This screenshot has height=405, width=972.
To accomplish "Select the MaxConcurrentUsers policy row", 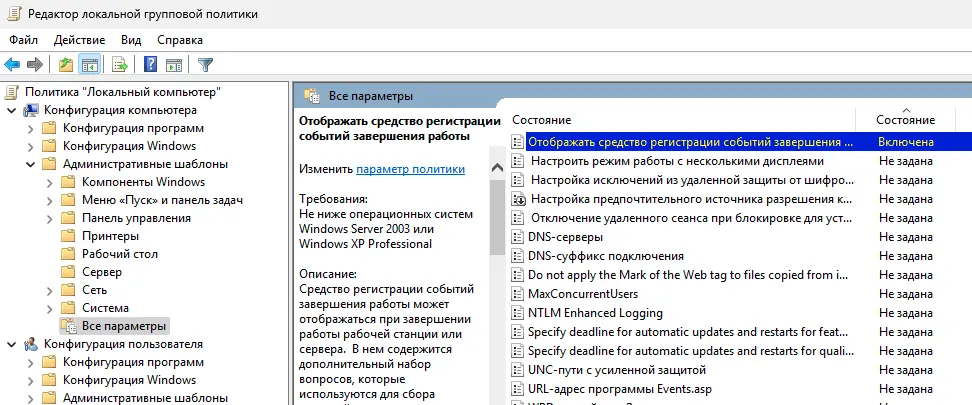I will (583, 294).
